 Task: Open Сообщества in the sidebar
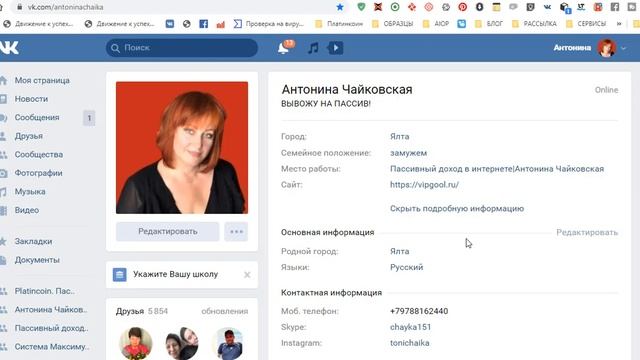[39, 155]
